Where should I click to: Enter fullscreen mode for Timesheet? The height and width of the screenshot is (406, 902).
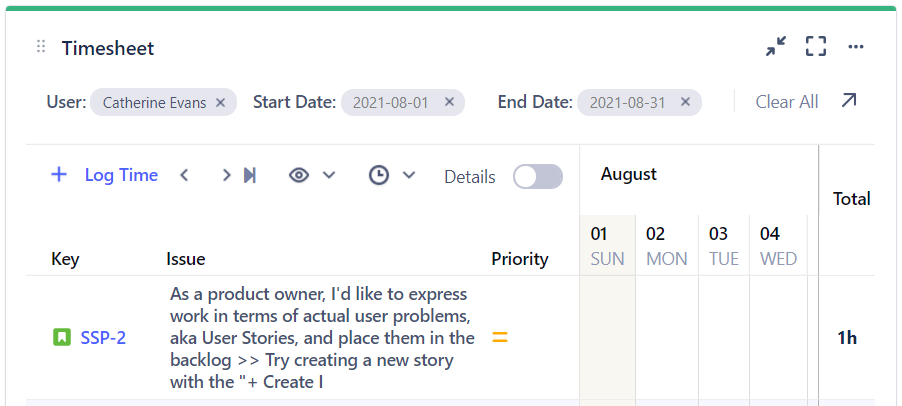[816, 47]
